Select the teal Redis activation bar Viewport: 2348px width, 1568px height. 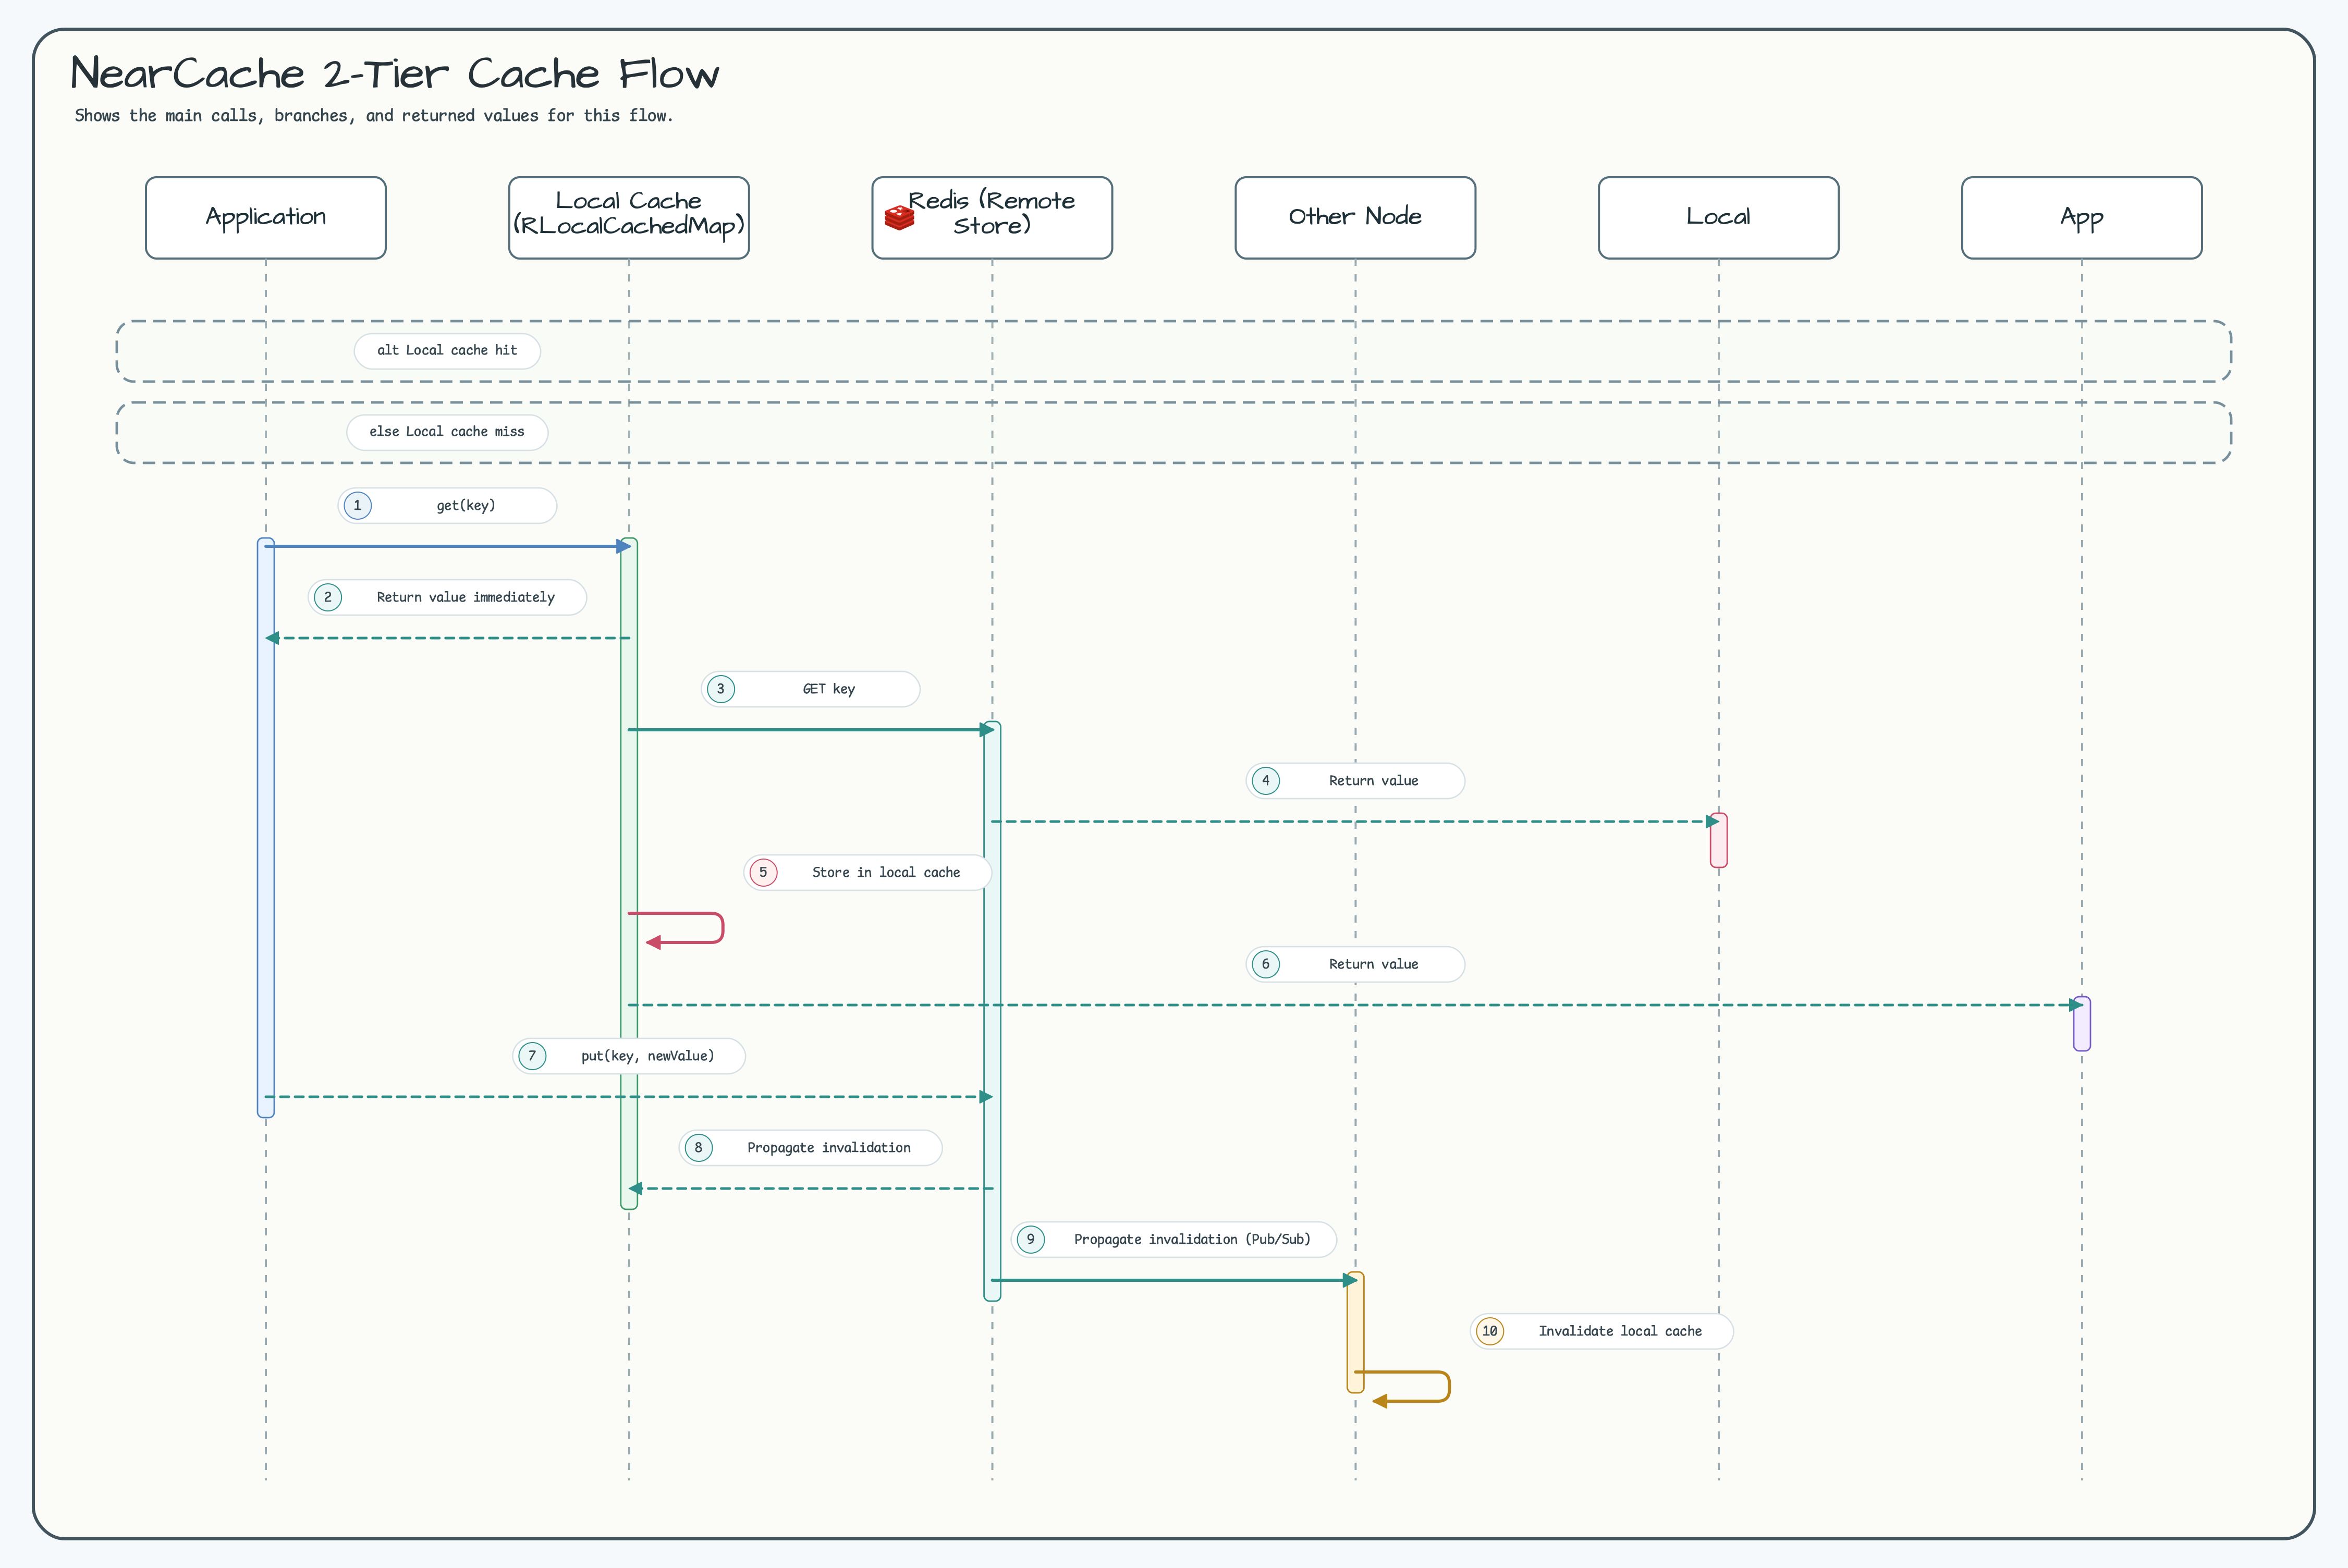(x=992, y=1011)
